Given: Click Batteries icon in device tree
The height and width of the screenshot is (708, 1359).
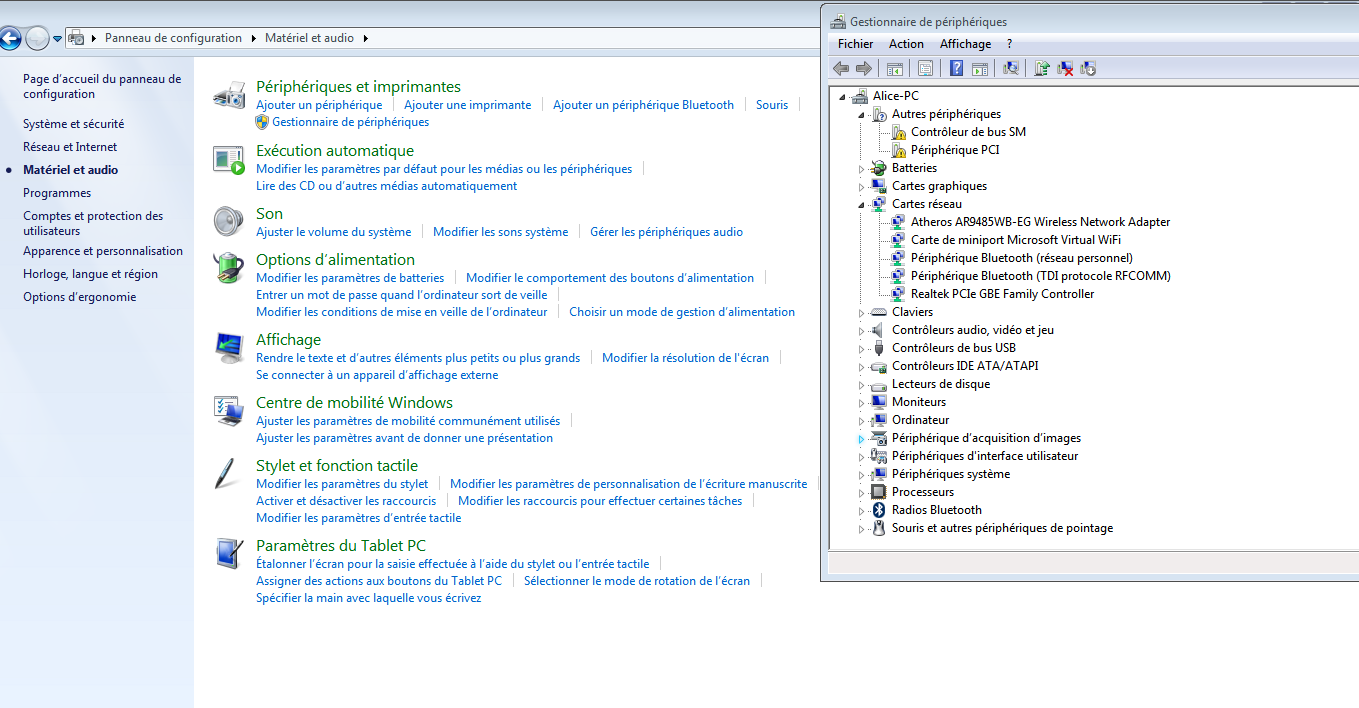Looking at the screenshot, I should [x=879, y=168].
